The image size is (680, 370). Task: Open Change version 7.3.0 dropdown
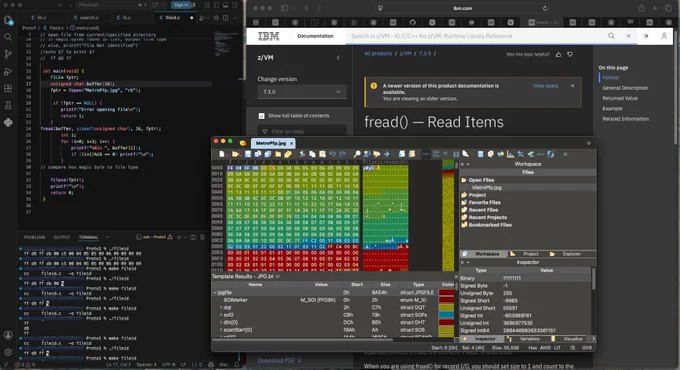click(x=301, y=92)
